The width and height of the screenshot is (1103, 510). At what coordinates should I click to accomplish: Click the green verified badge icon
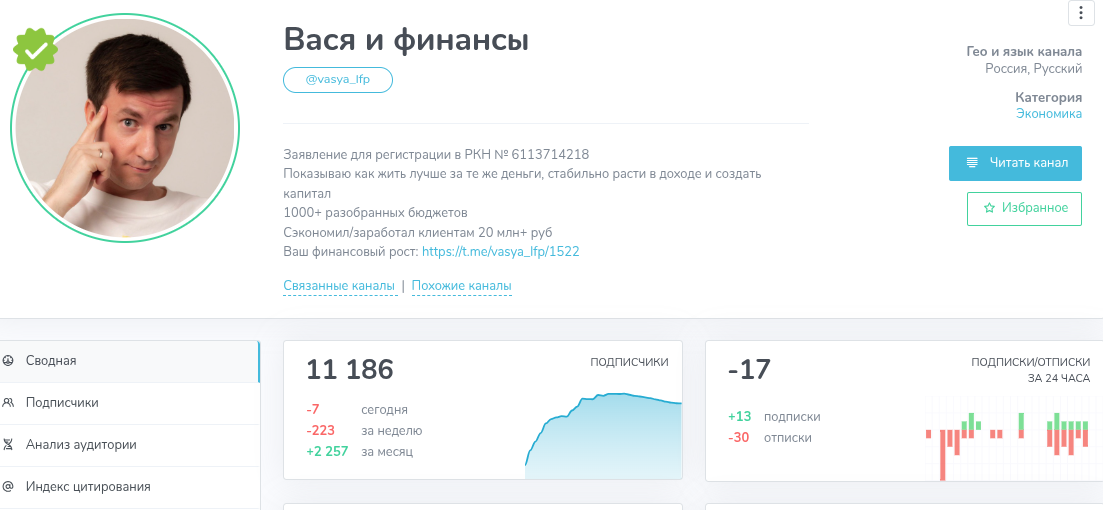[35, 49]
